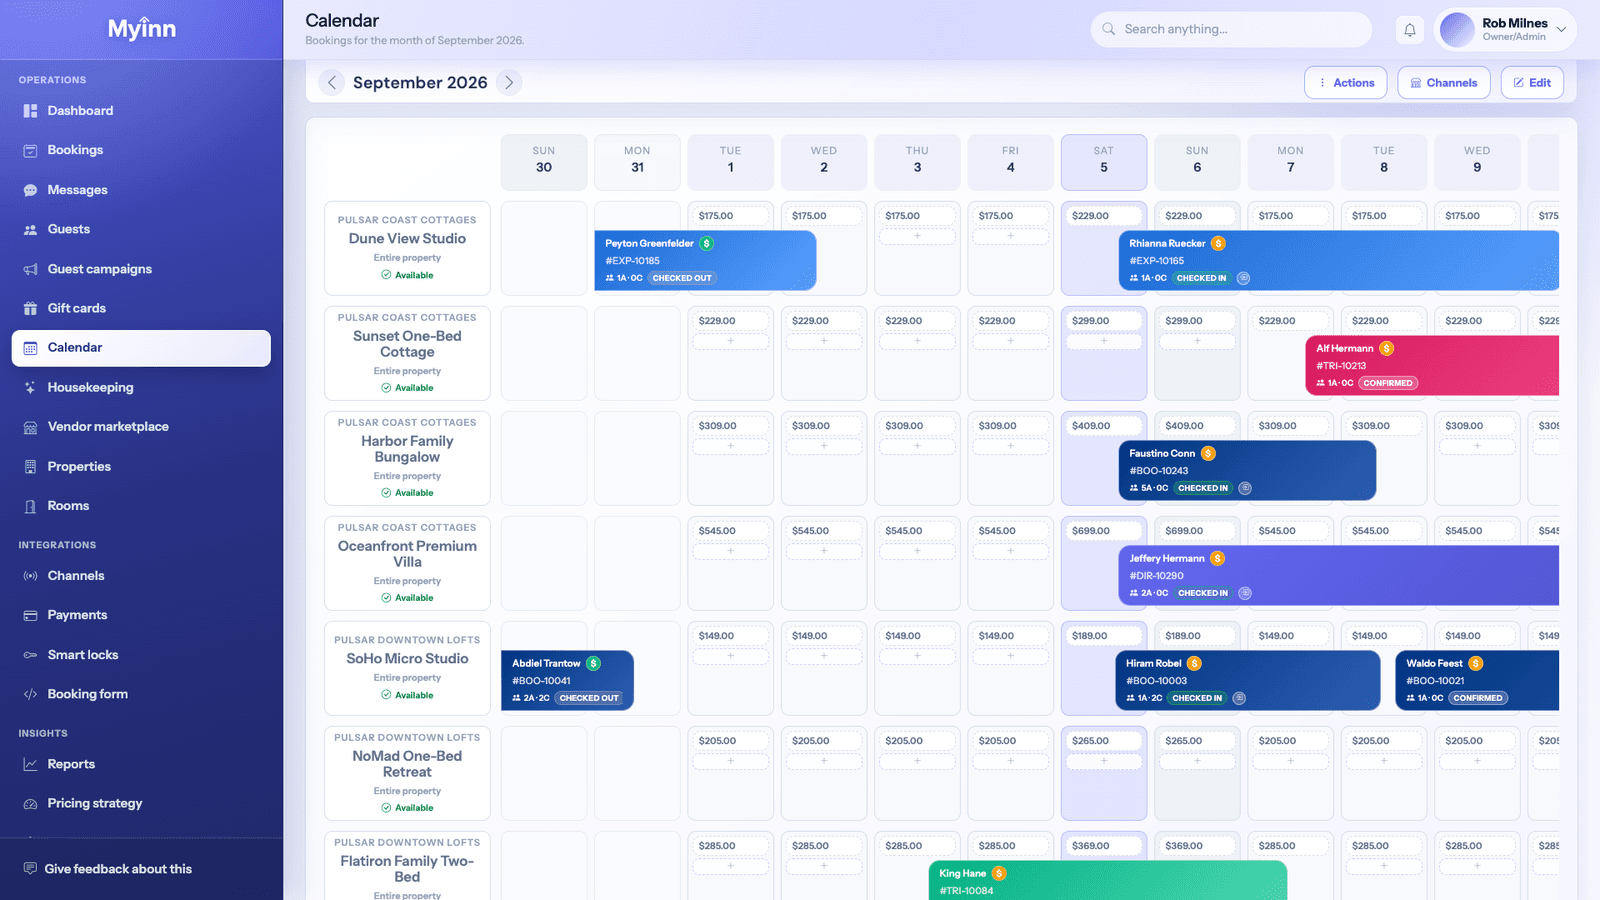Open Rob Milnes account dropdown
The width and height of the screenshot is (1600, 900).
pos(1505,30)
